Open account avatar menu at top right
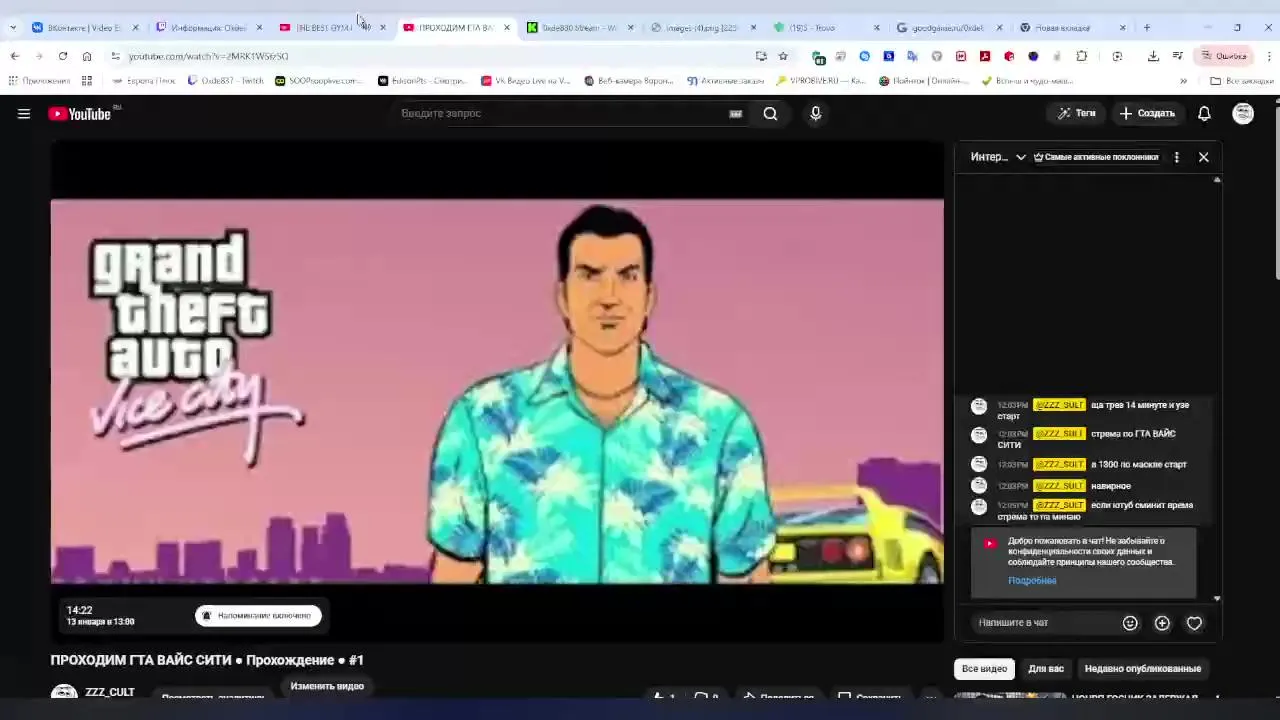 1243,114
